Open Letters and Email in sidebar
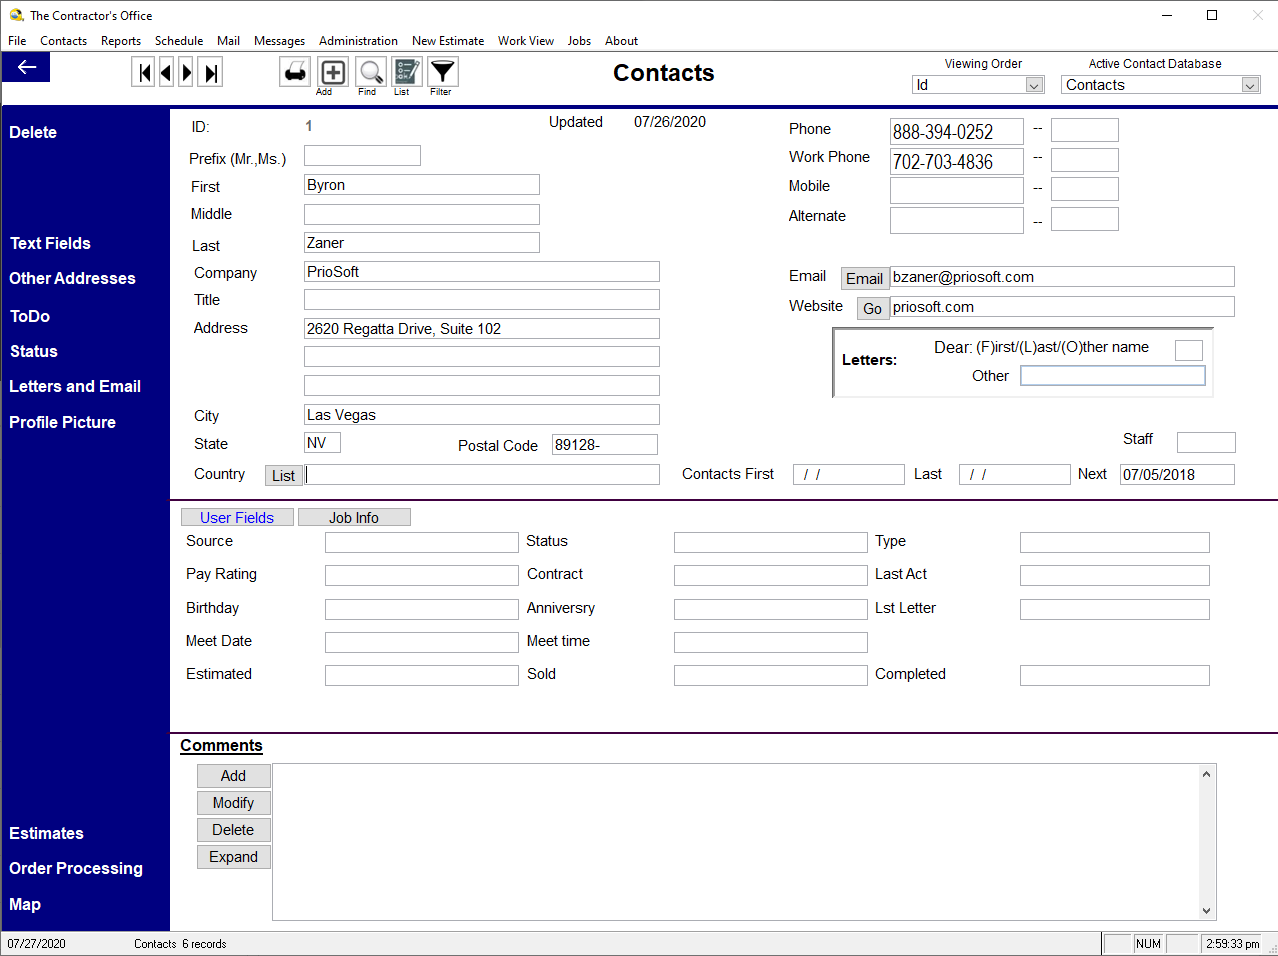Screen dimensions: 1278x956 pos(75,386)
